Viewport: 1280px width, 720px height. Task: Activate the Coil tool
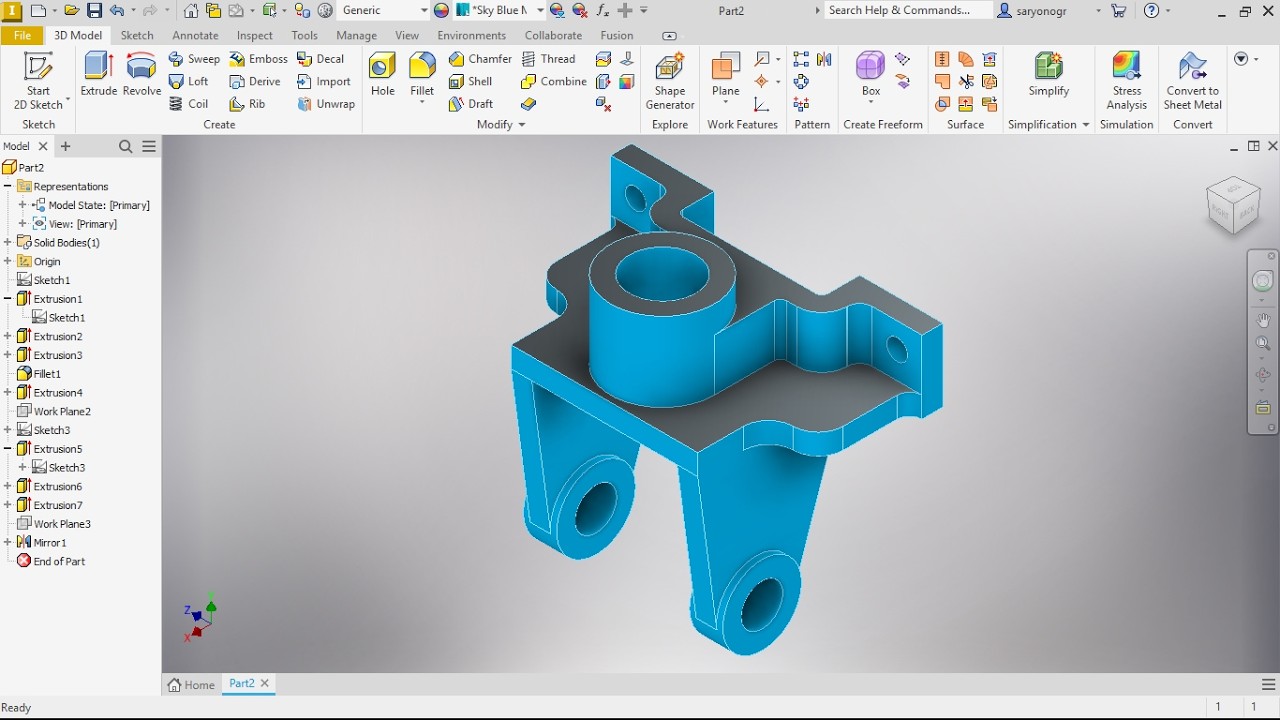point(189,104)
